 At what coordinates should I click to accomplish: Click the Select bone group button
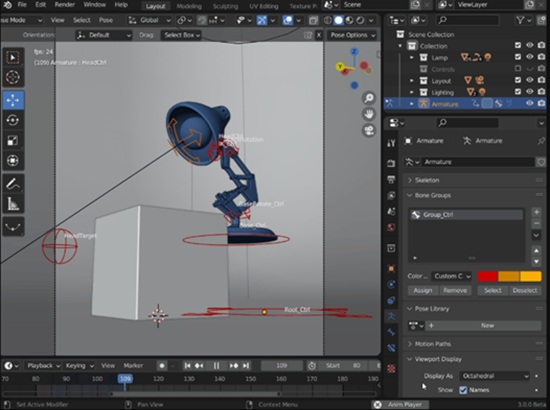tap(492, 290)
